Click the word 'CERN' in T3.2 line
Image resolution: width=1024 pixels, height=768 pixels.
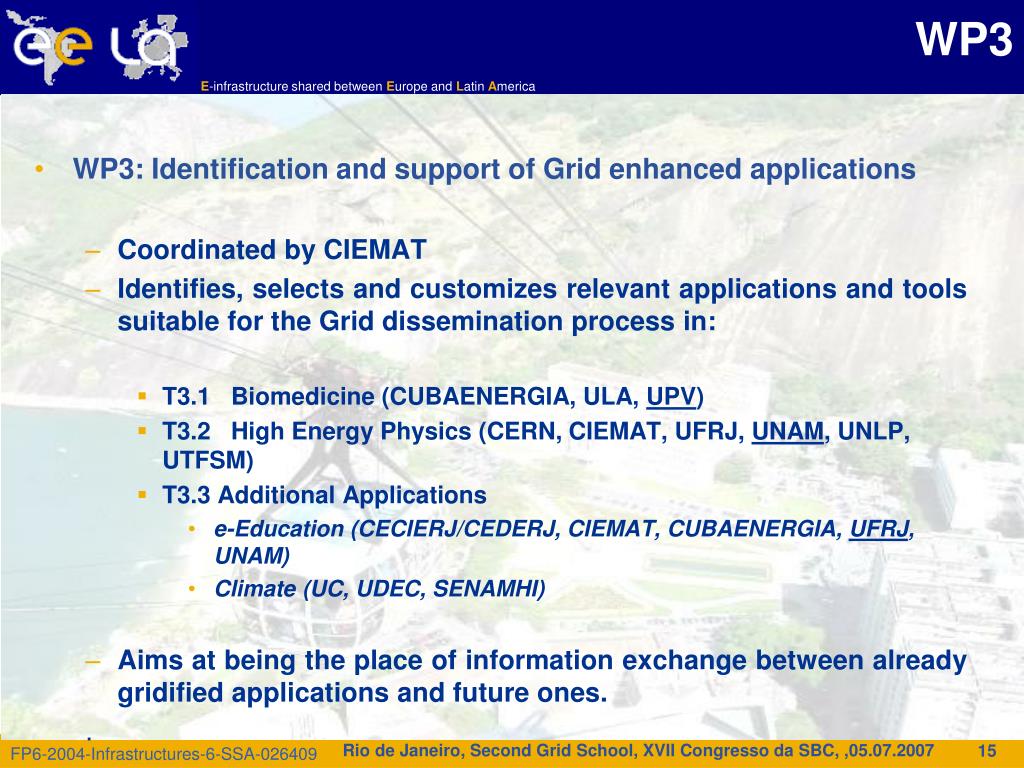pyautogui.click(x=525, y=432)
